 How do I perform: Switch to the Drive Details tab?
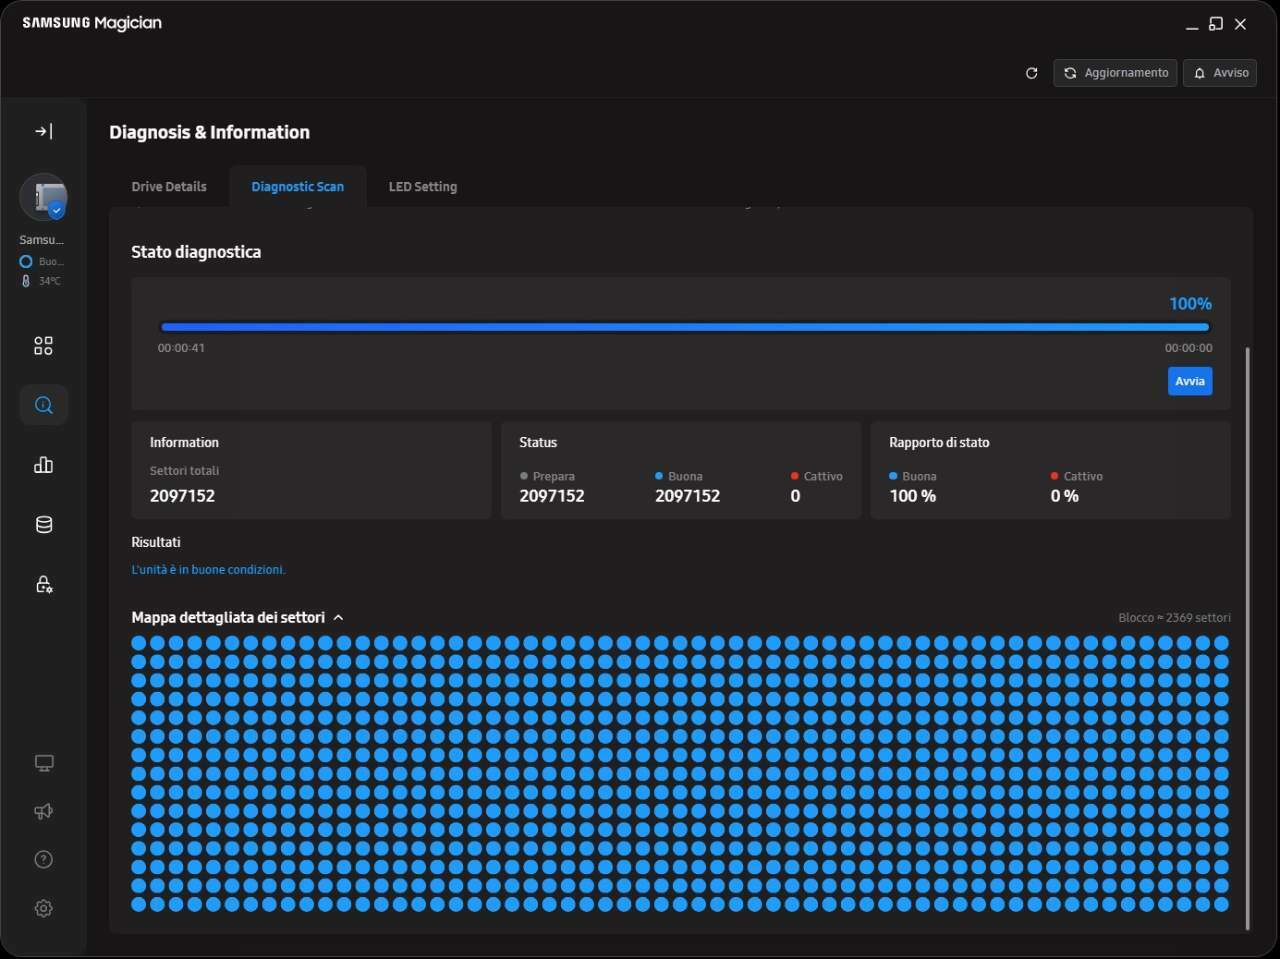169,187
